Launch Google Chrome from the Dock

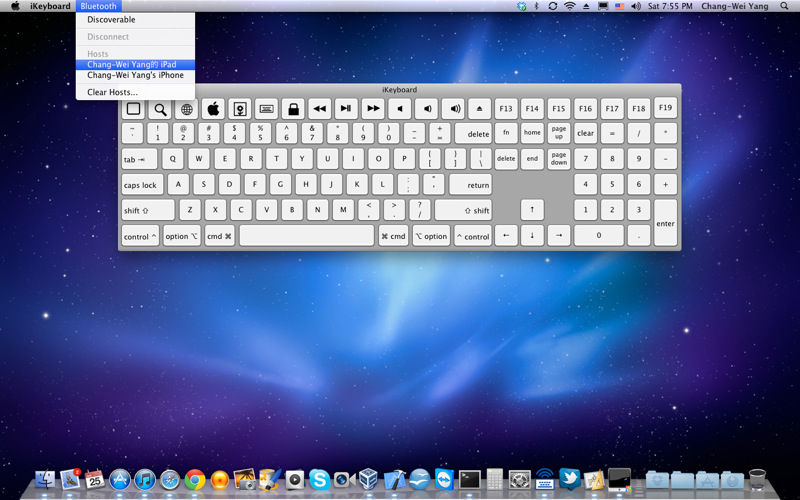click(x=195, y=480)
